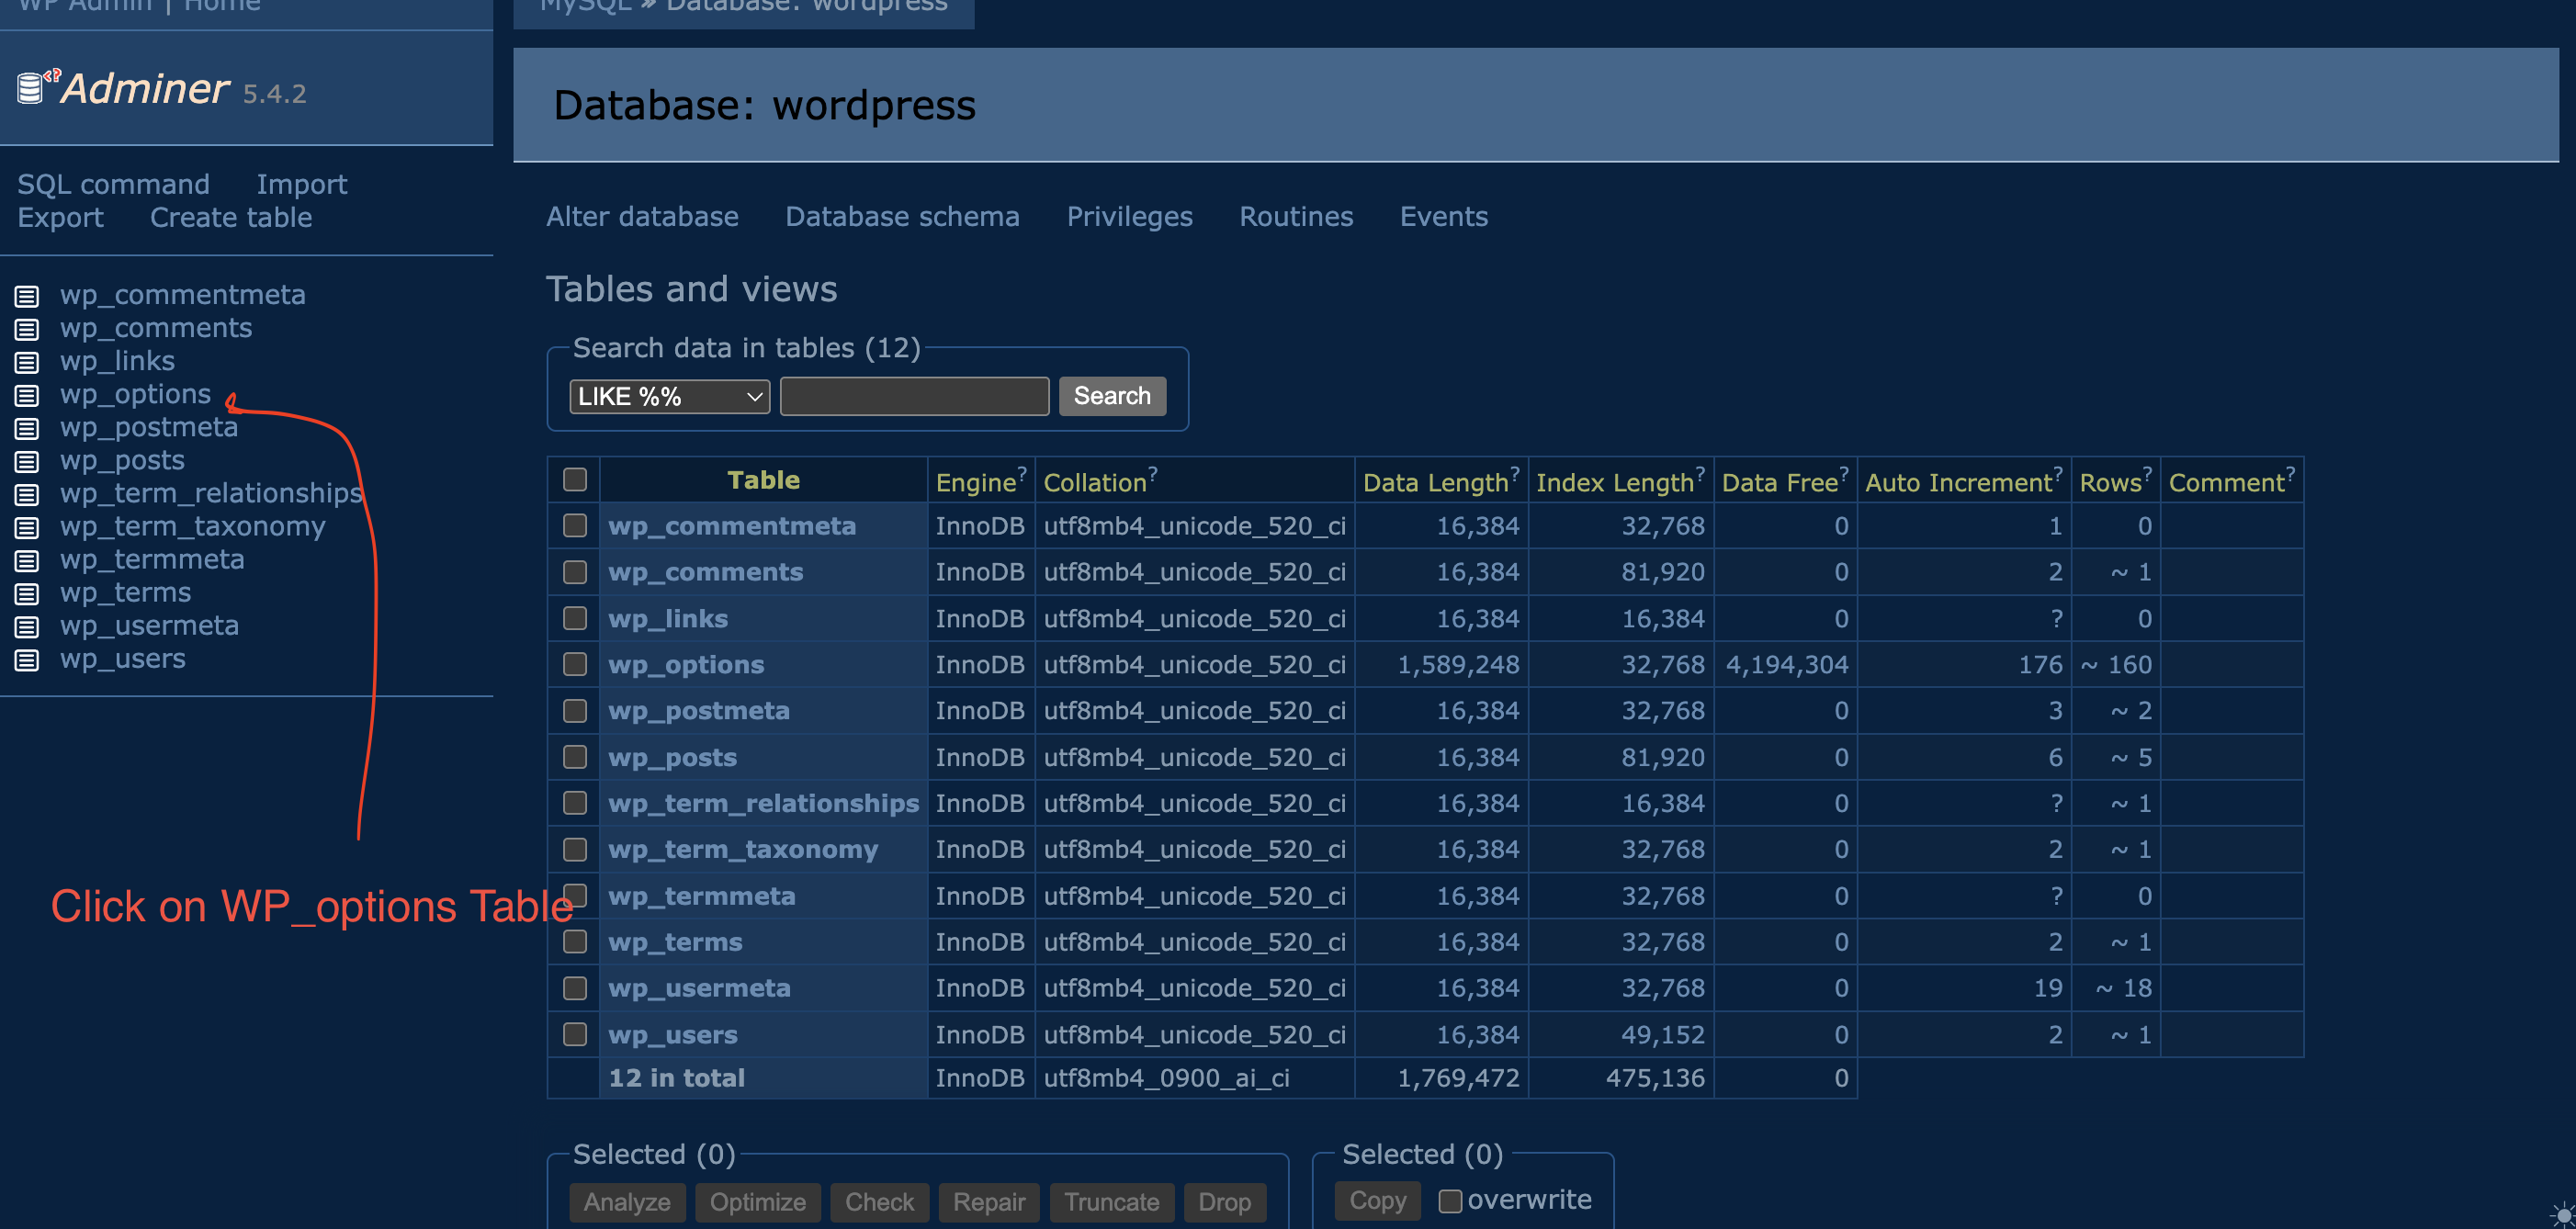
Task: Check the wp_options row checkbox
Action: (575, 664)
